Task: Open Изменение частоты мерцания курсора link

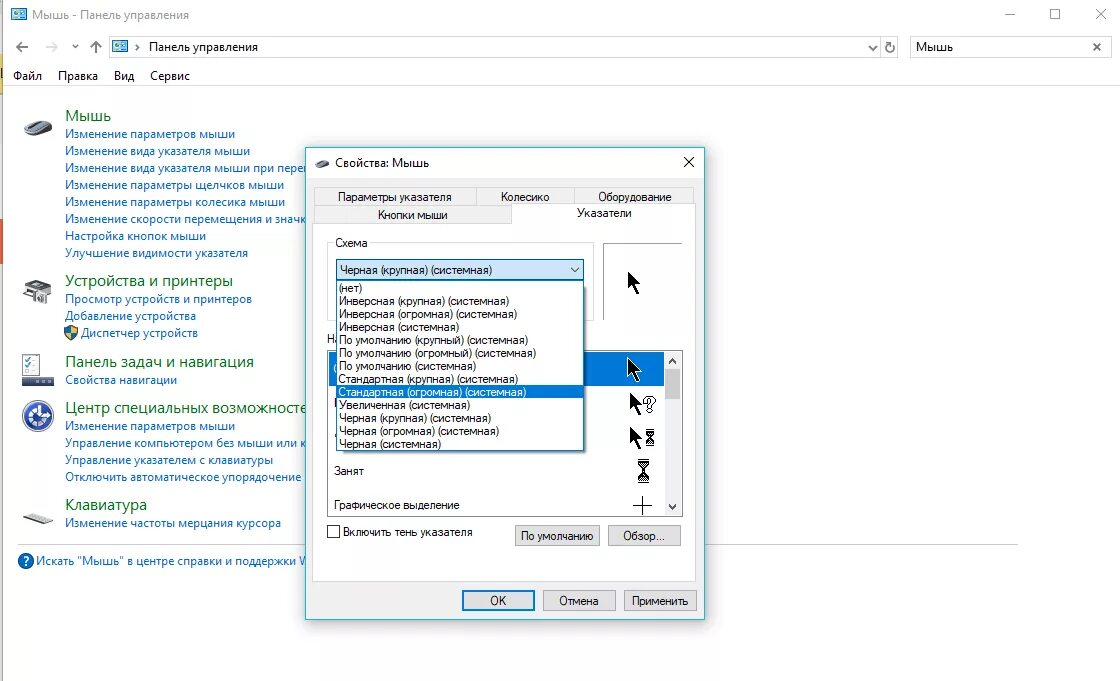Action: coord(173,523)
